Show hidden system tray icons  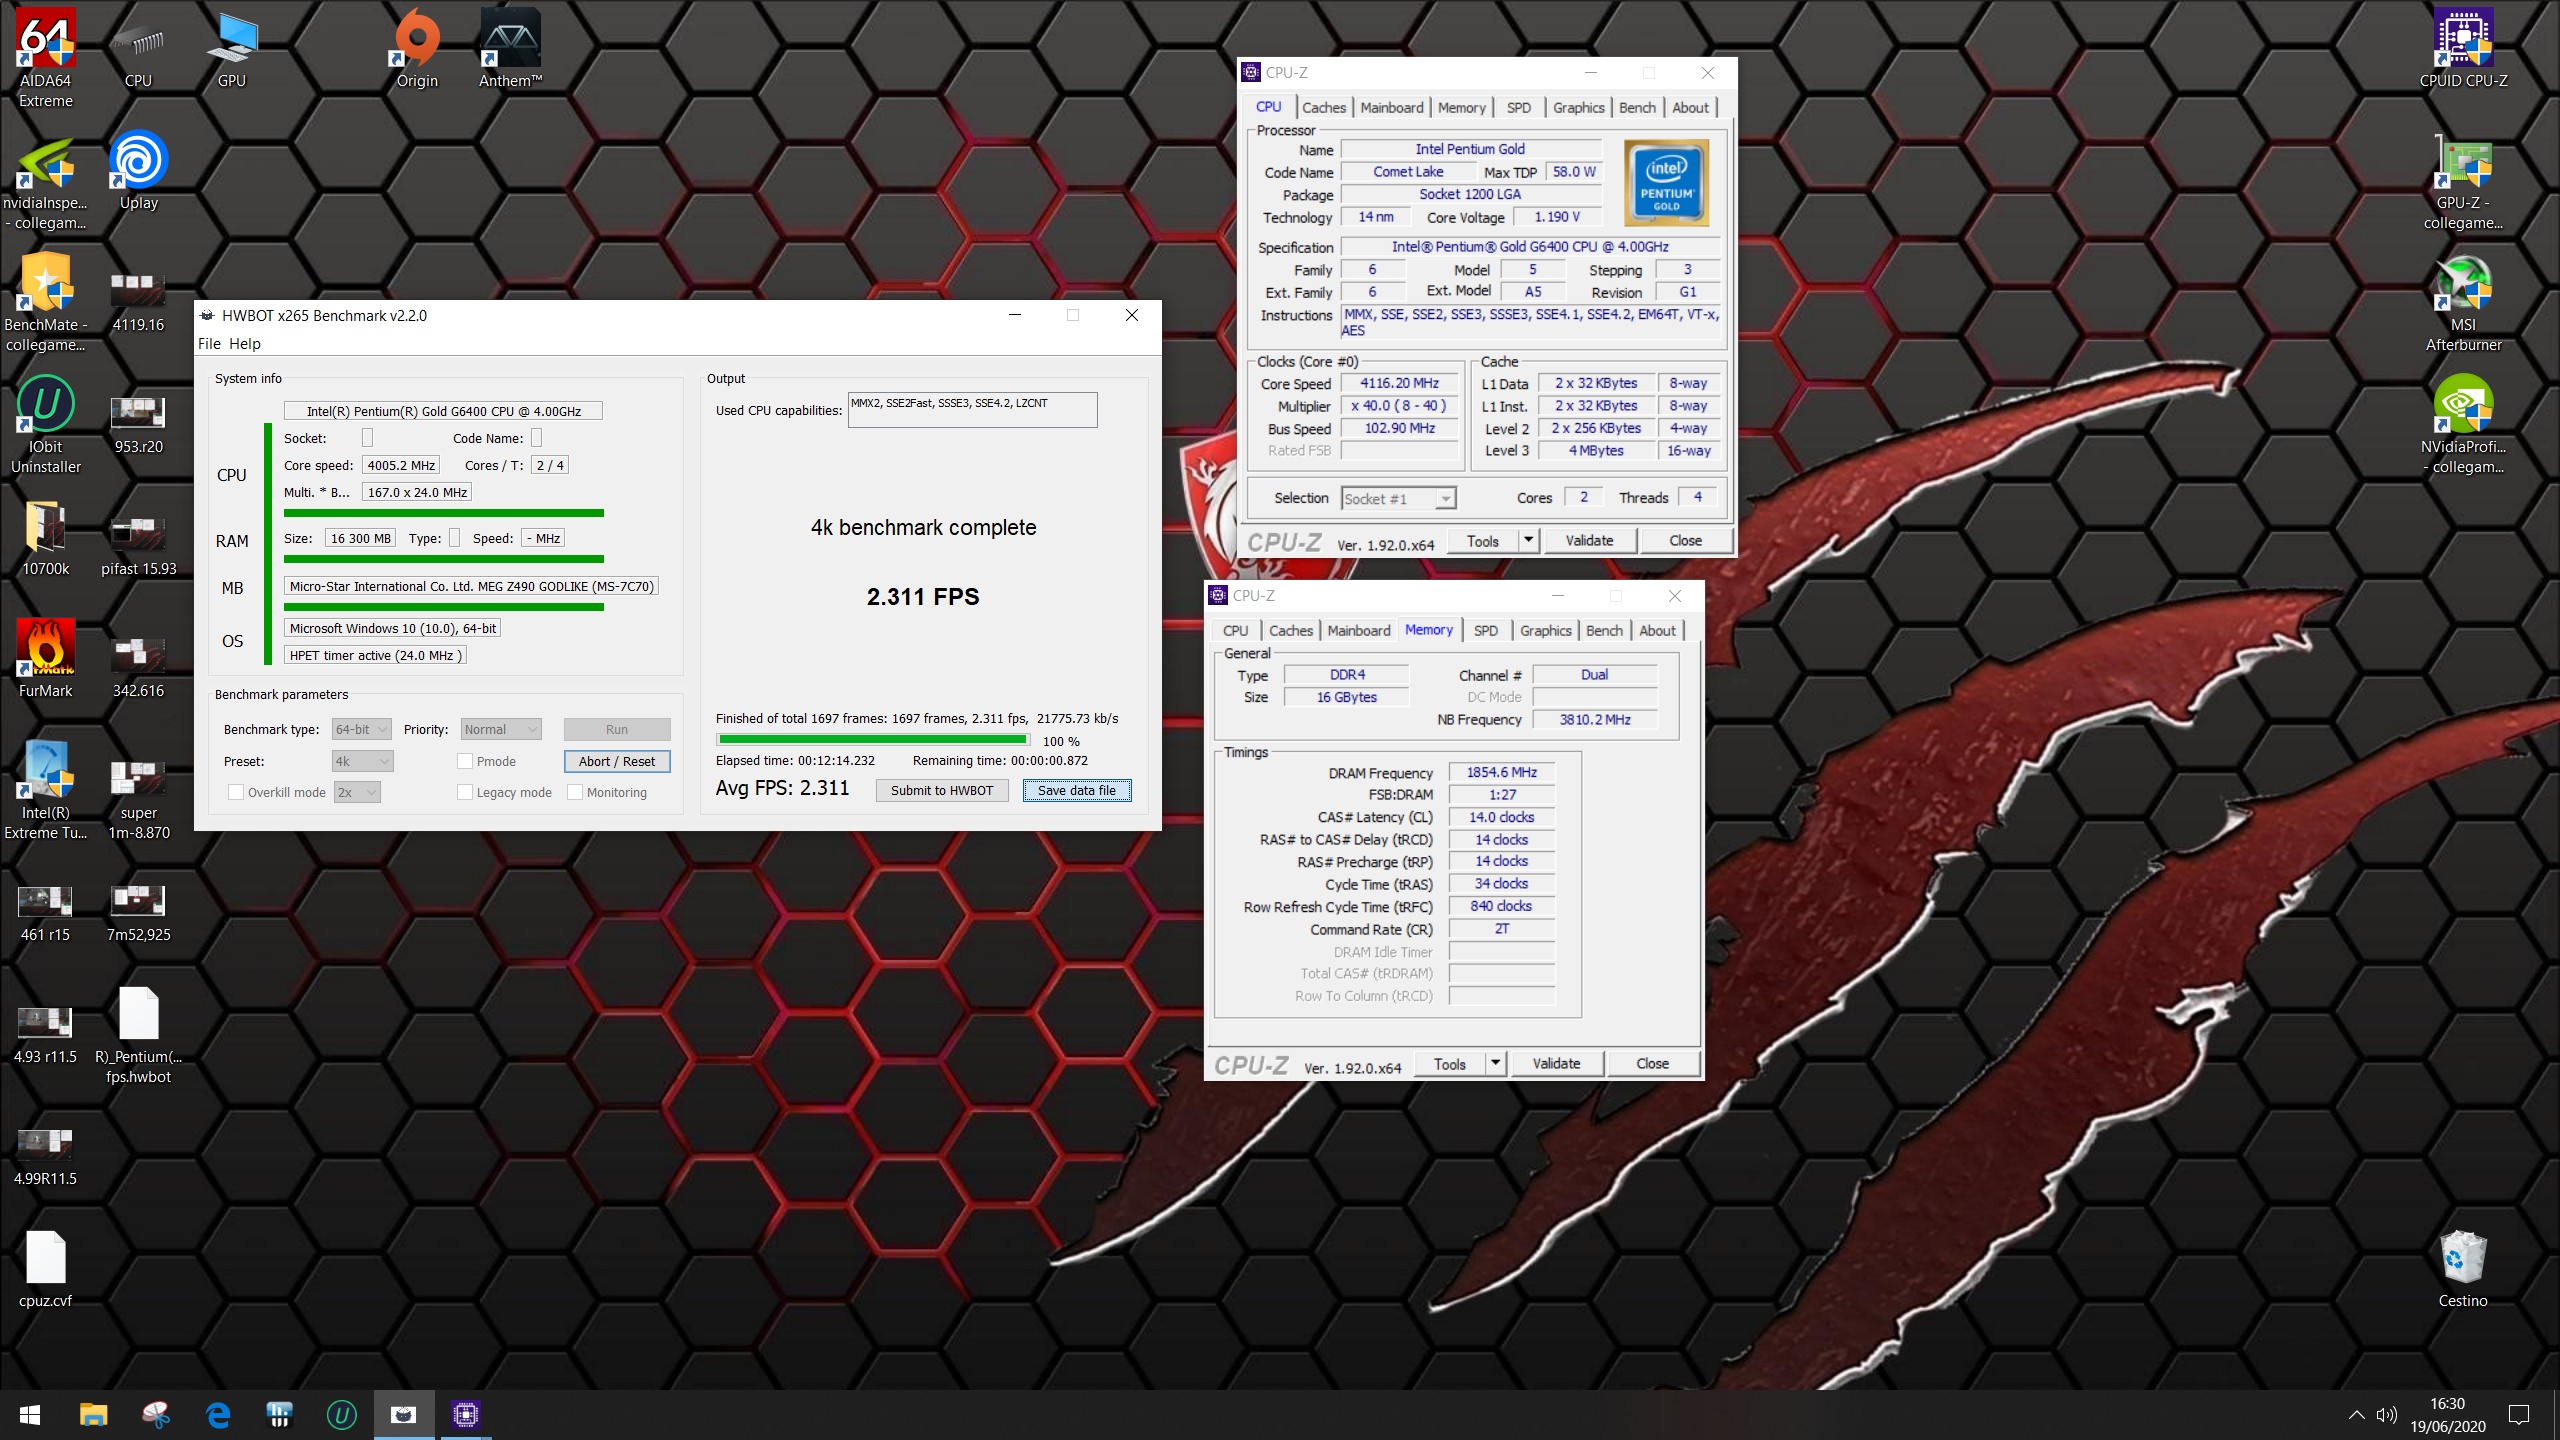[2356, 1415]
